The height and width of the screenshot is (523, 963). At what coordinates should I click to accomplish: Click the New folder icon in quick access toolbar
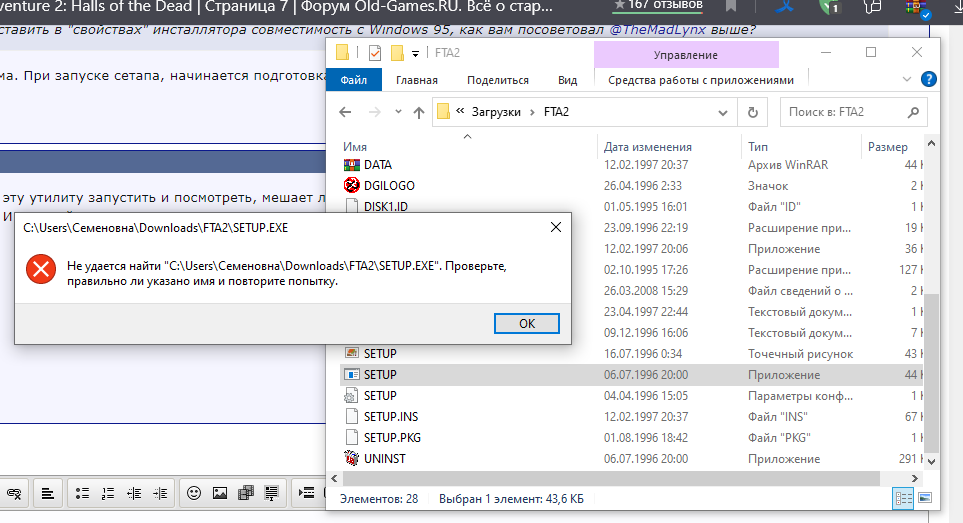(397, 53)
